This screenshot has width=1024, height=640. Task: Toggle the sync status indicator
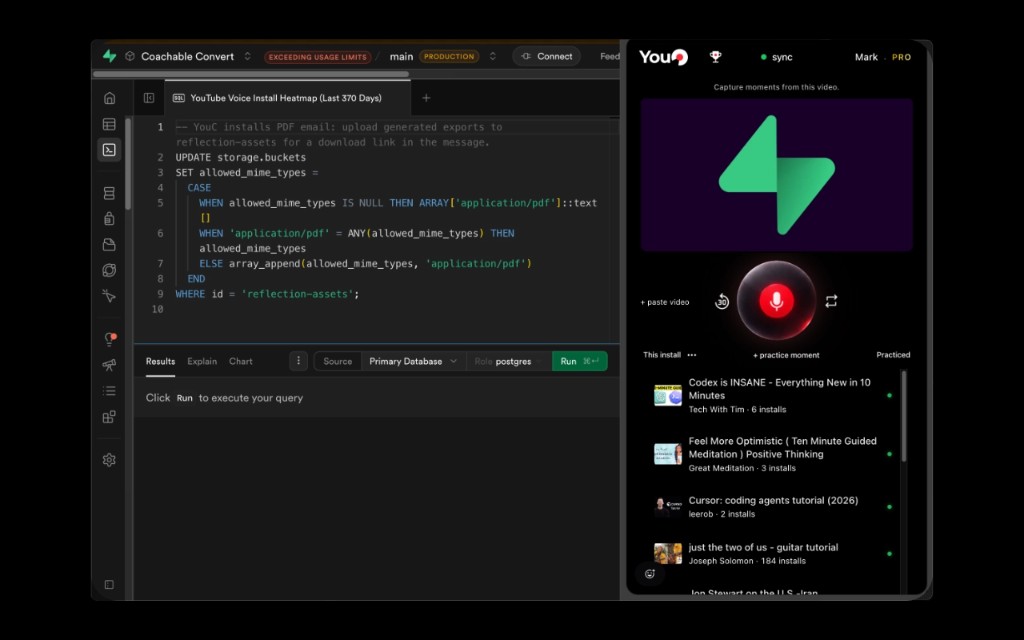point(776,57)
